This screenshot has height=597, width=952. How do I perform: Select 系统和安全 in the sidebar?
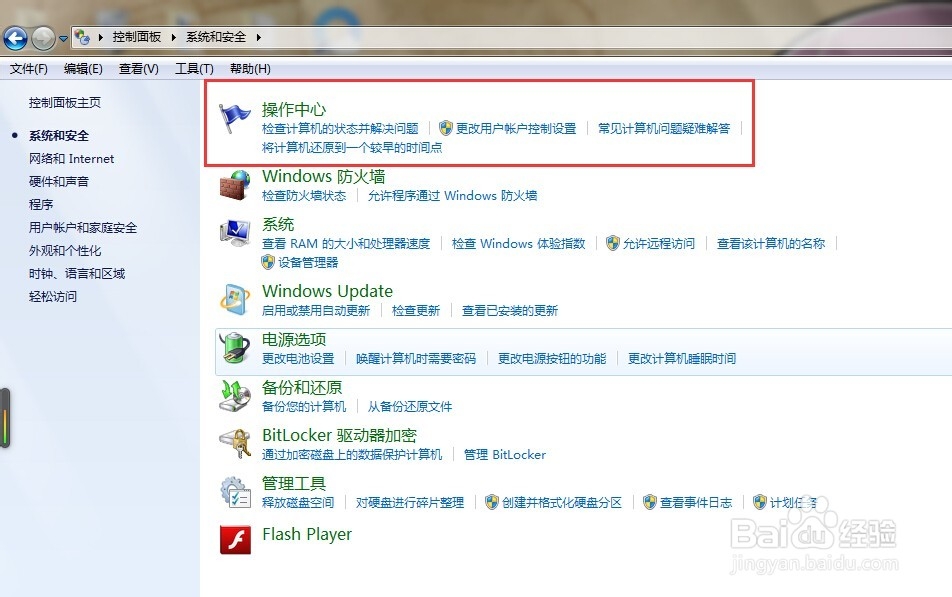click(x=59, y=135)
